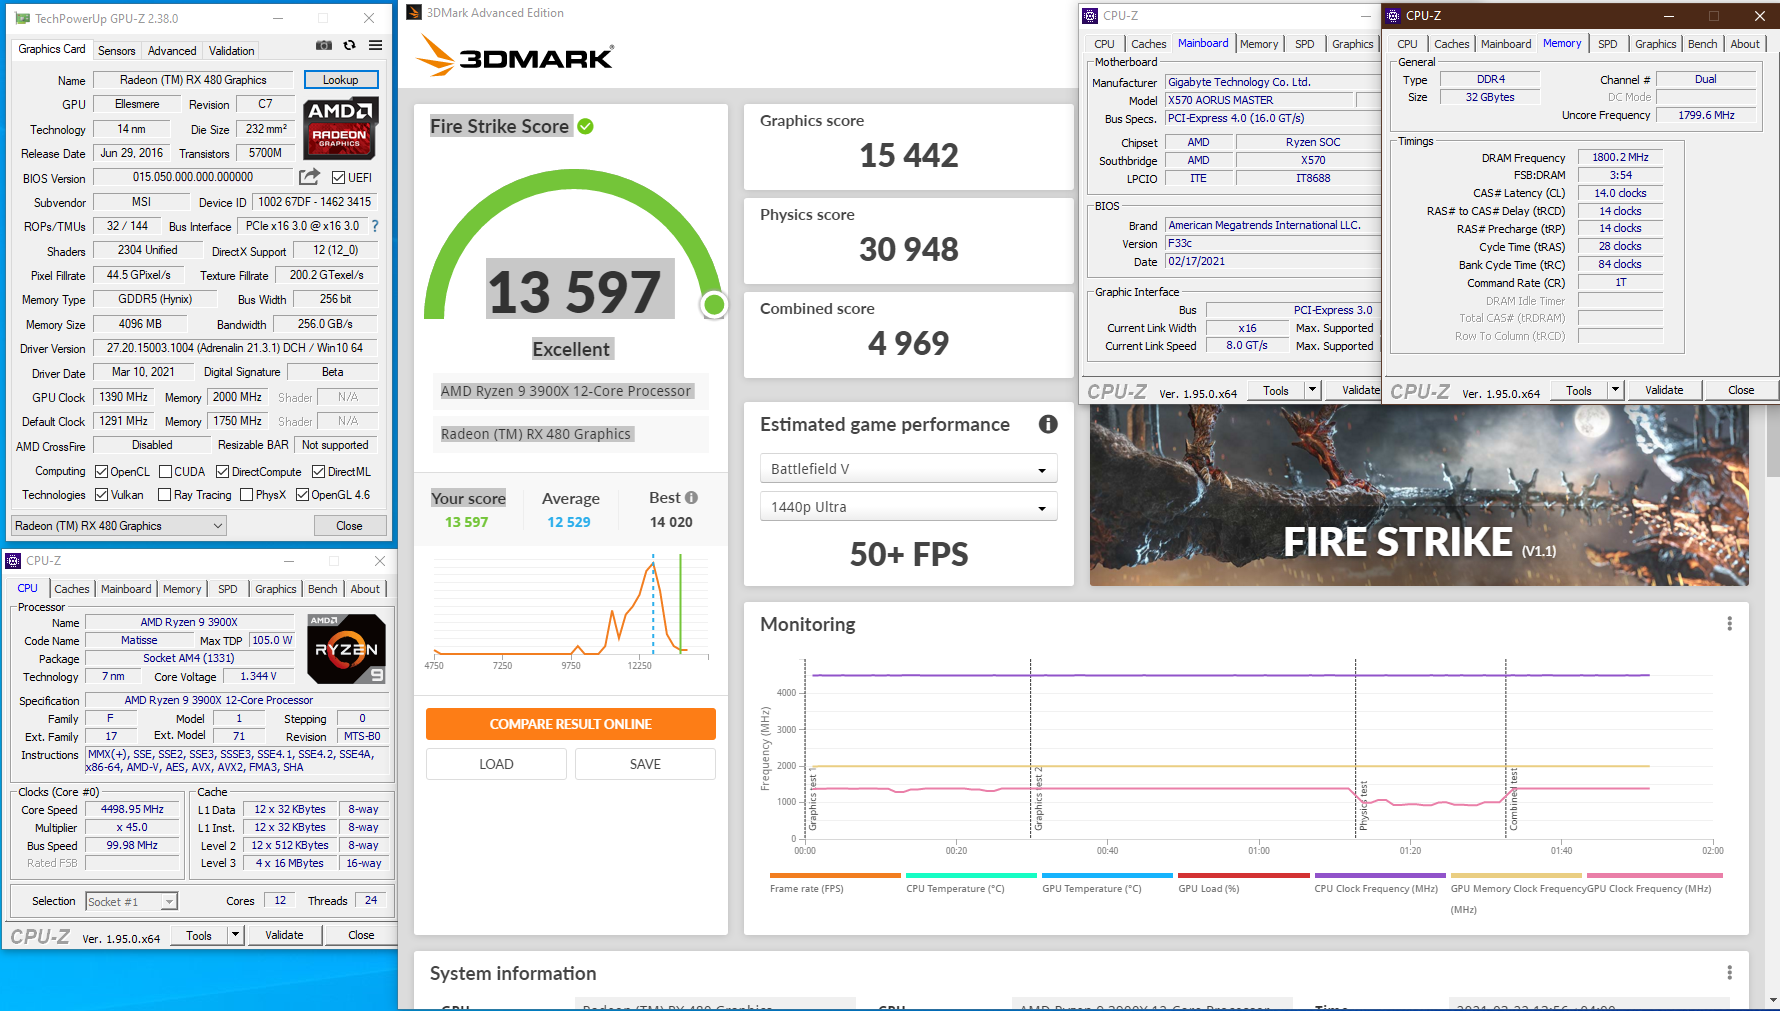Viewport: 1780px width, 1011px height.
Task: Switch to the Advanced tab in GPU-Z
Action: point(172,51)
